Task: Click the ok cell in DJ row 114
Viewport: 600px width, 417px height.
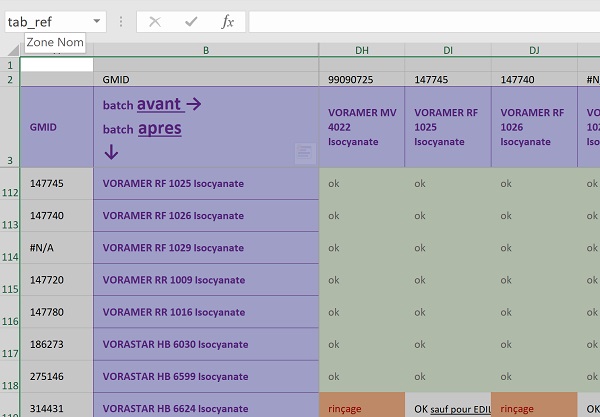Action: (534, 248)
